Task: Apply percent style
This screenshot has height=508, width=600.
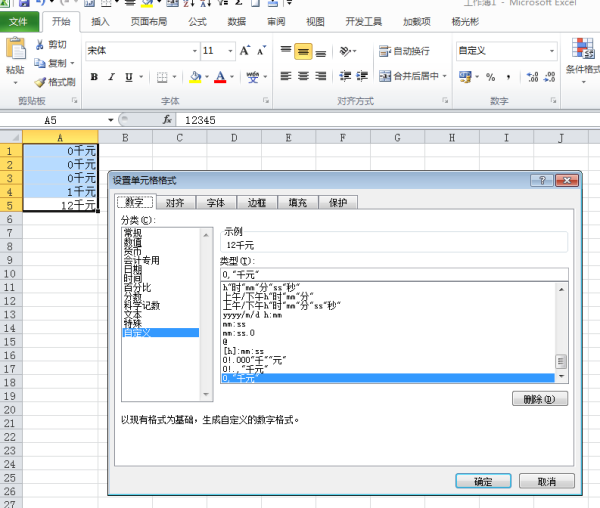Action: pyautogui.click(x=491, y=77)
